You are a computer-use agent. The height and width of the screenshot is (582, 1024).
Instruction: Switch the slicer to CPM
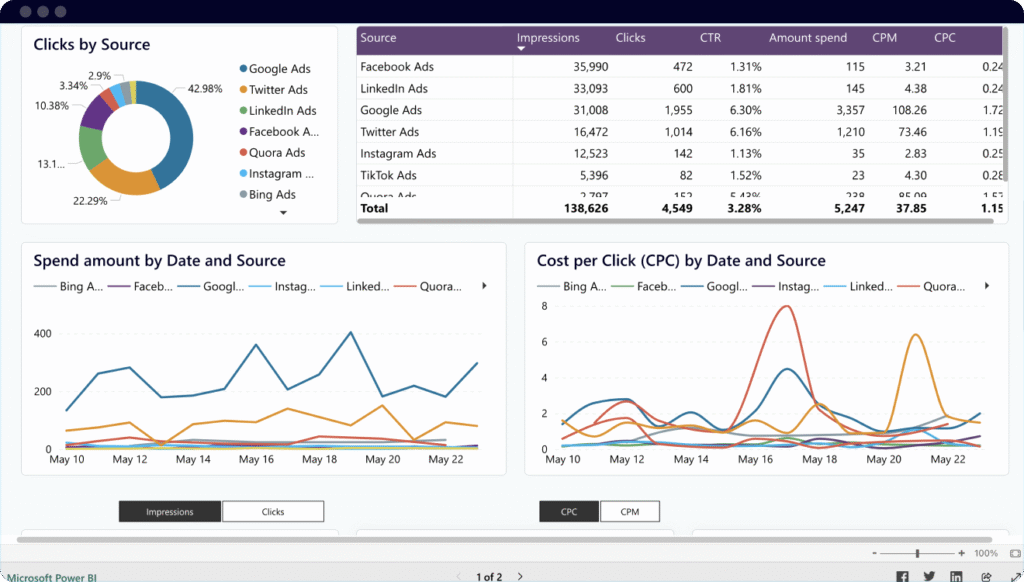click(x=630, y=511)
